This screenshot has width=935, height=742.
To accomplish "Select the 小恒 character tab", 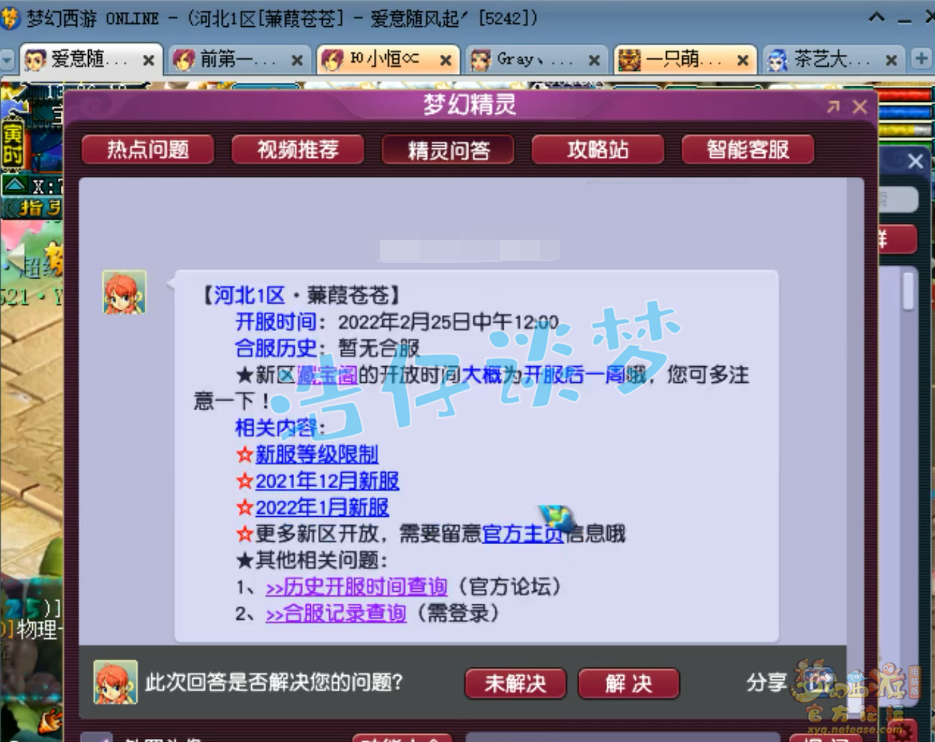I will (x=384, y=60).
